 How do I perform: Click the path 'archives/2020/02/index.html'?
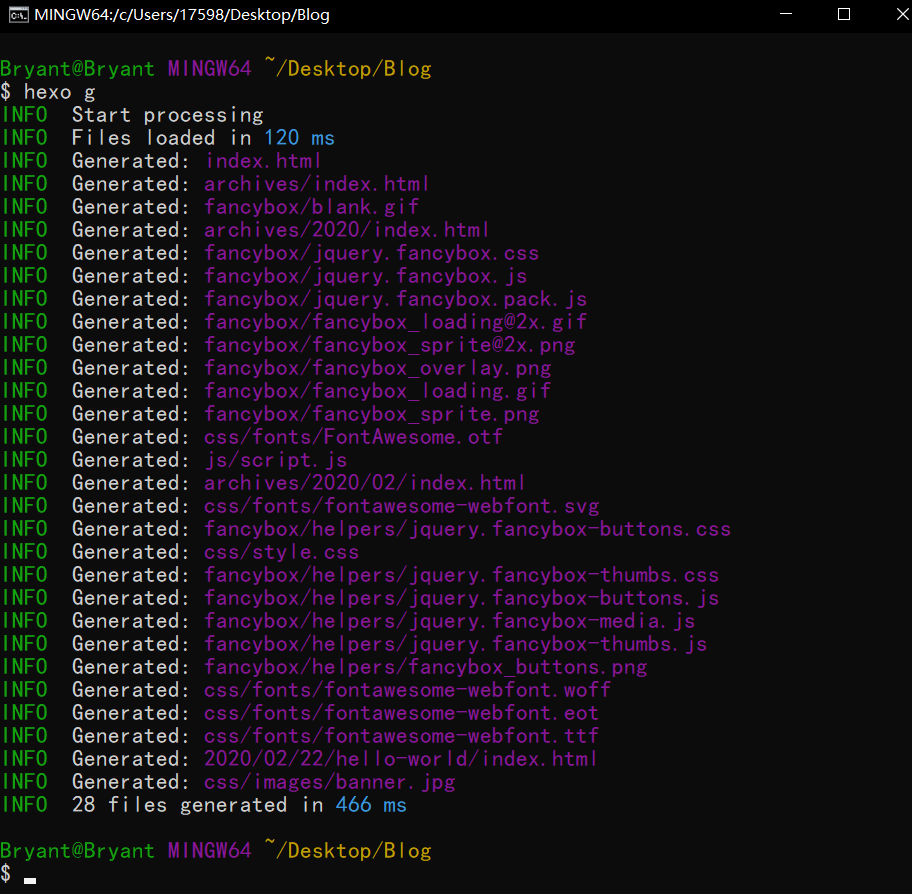(365, 483)
